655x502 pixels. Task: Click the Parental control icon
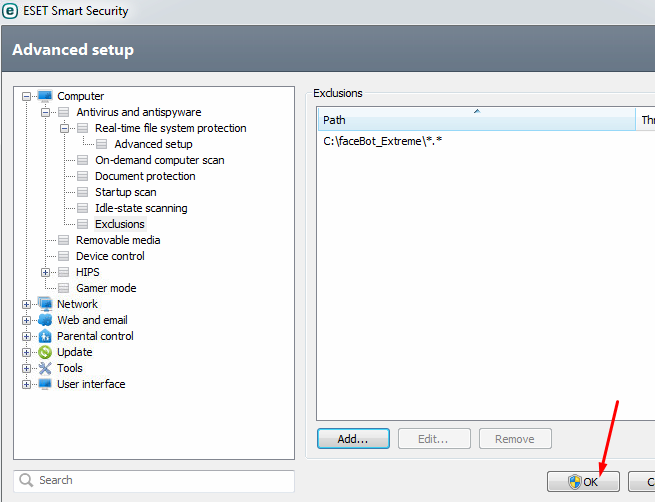pyautogui.click(x=45, y=336)
